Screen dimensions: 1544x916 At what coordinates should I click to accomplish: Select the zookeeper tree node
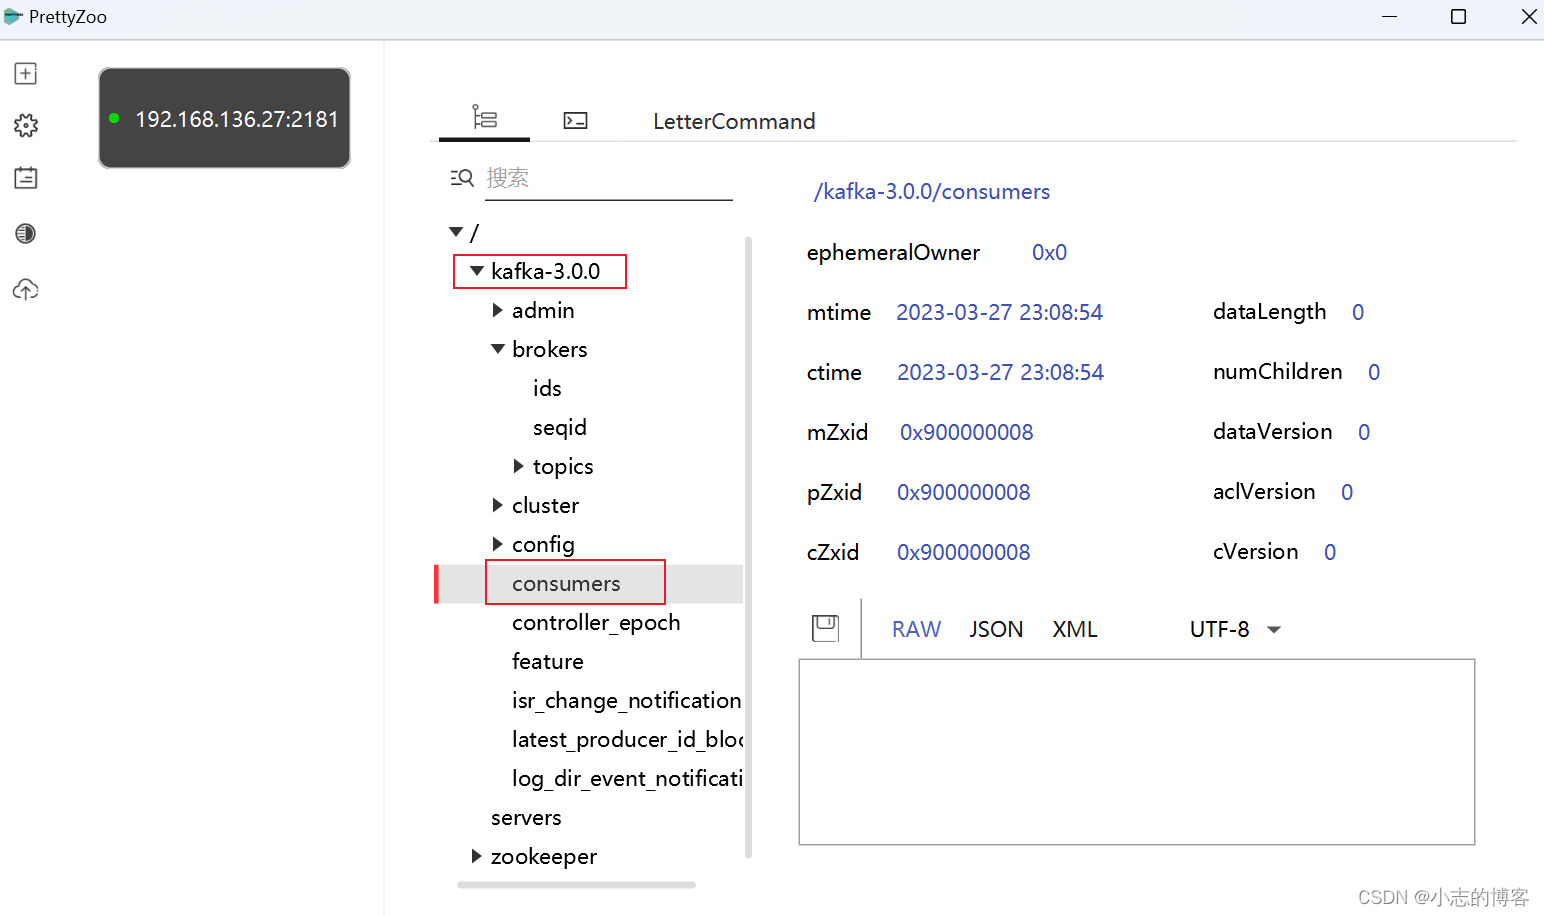click(x=544, y=857)
